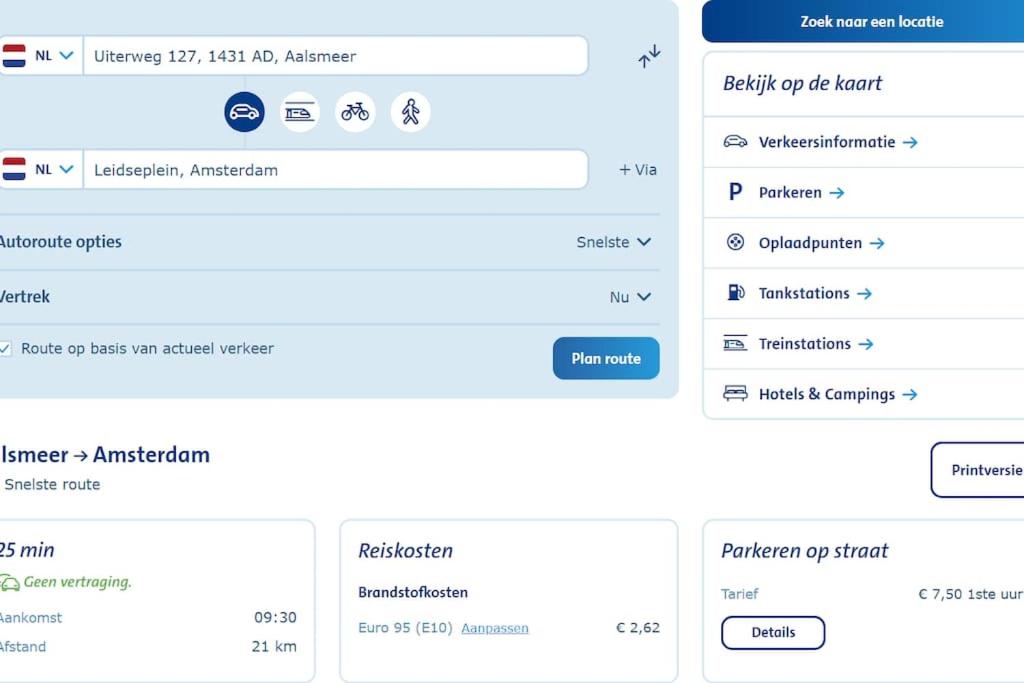Expand the Vertrek Nu dropdown
Viewport: 1024px width, 683px height.
pyautogui.click(x=630, y=297)
